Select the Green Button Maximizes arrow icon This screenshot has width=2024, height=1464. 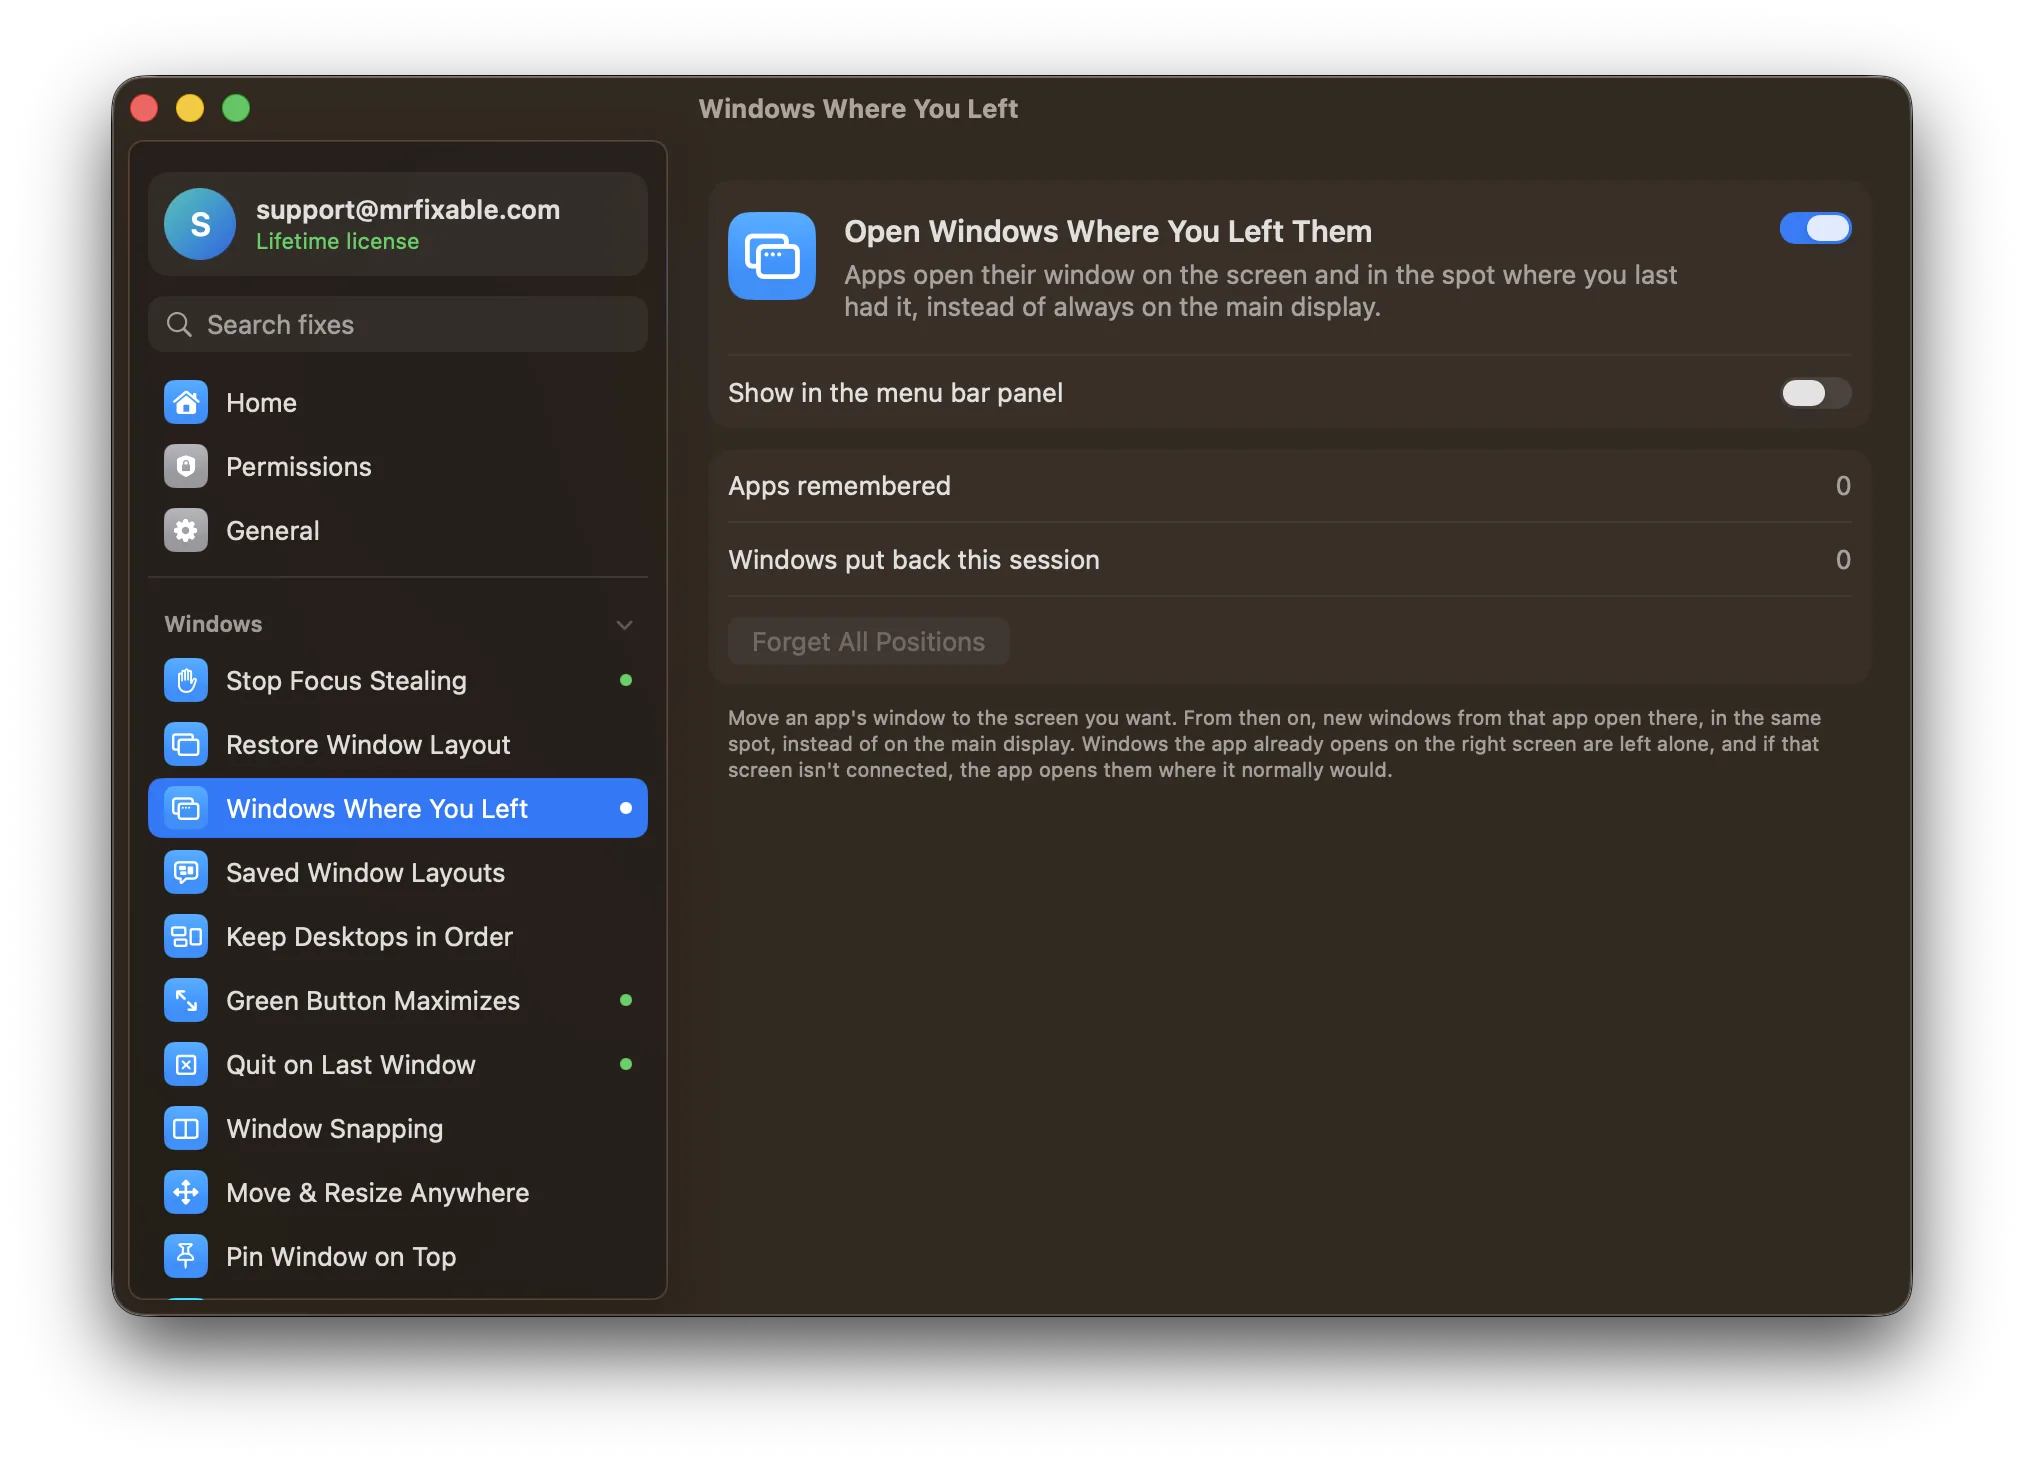pos(186,1000)
